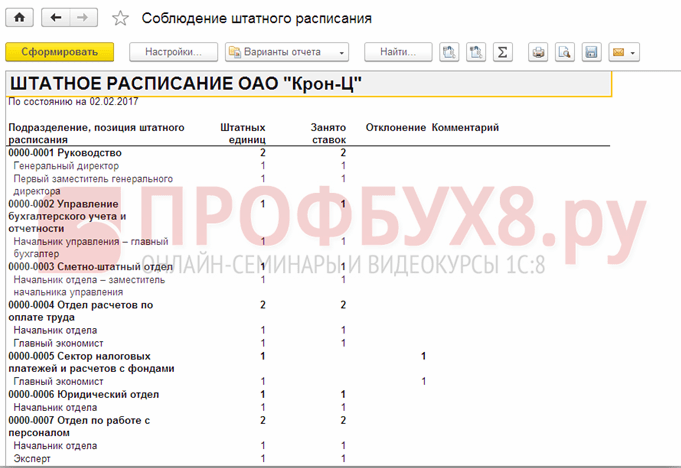The height and width of the screenshot is (468, 681).
Task: Select row Начальник отдела – заместитель начальника управления
Action: [x=89, y=286]
